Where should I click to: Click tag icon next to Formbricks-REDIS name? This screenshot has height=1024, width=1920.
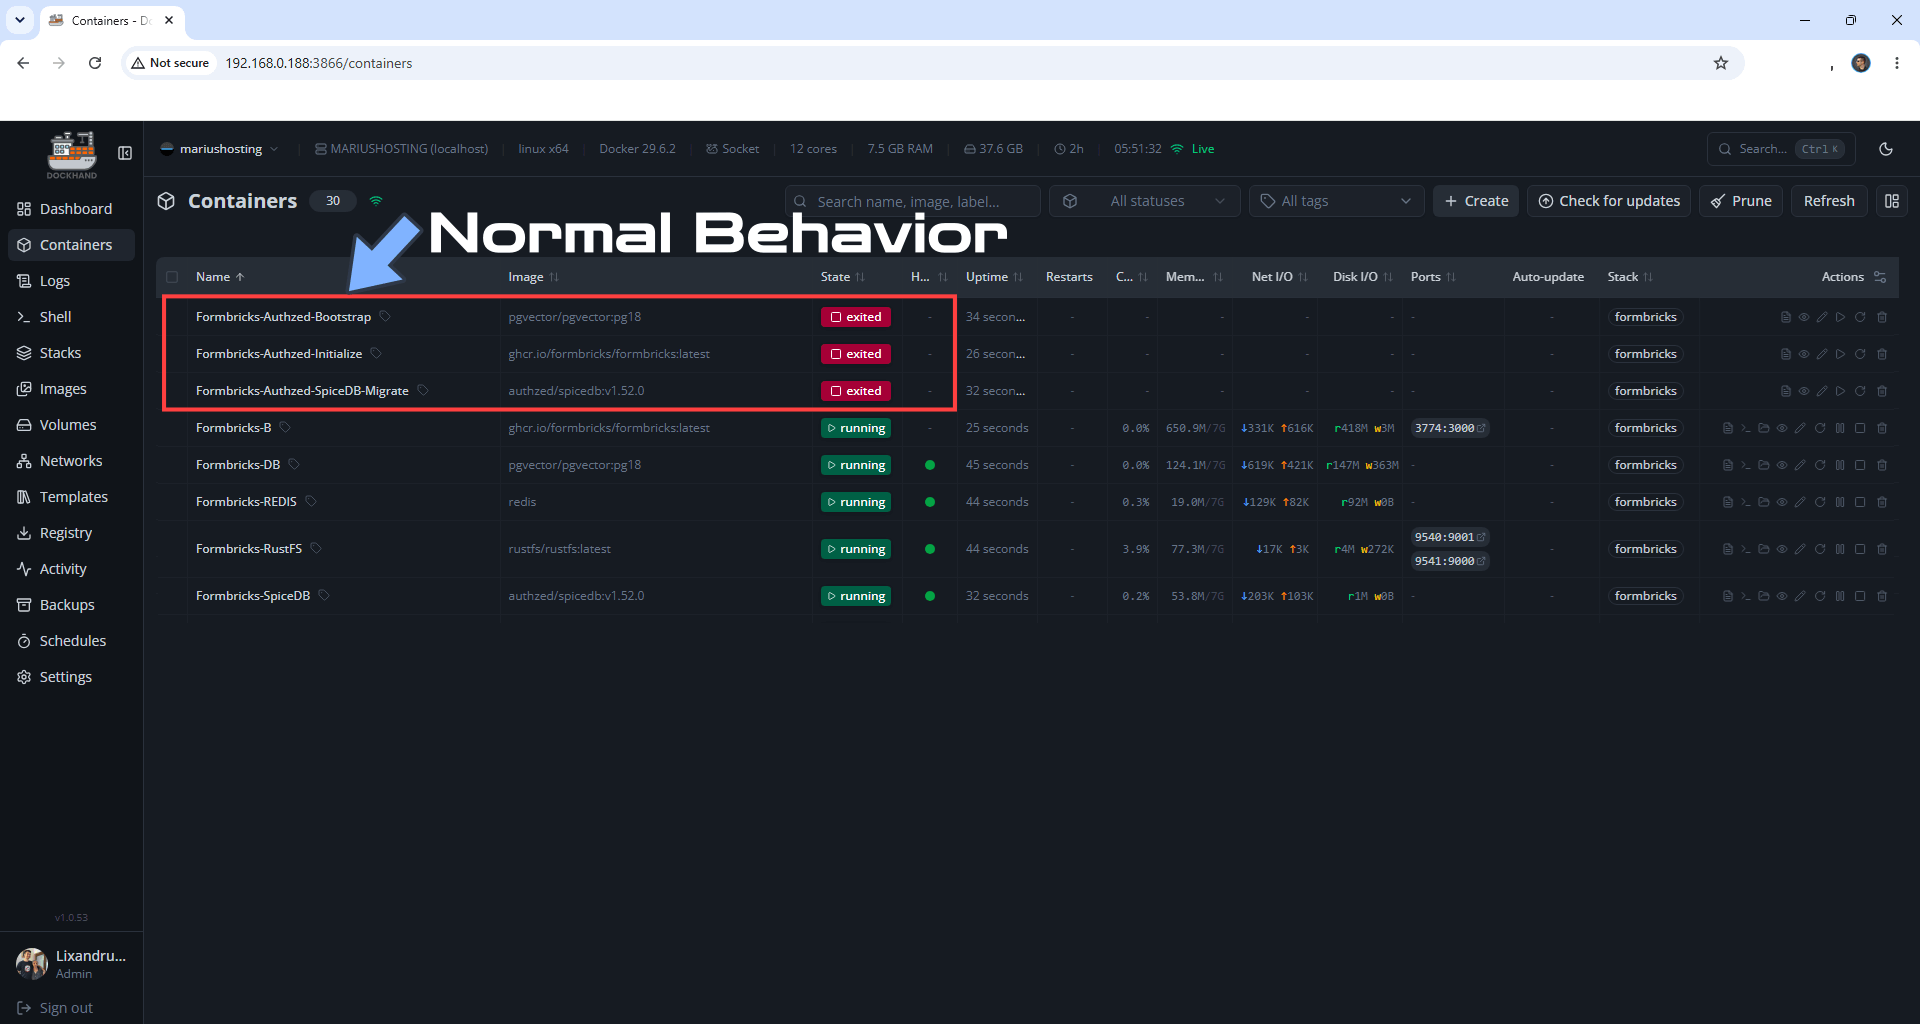[x=311, y=501]
